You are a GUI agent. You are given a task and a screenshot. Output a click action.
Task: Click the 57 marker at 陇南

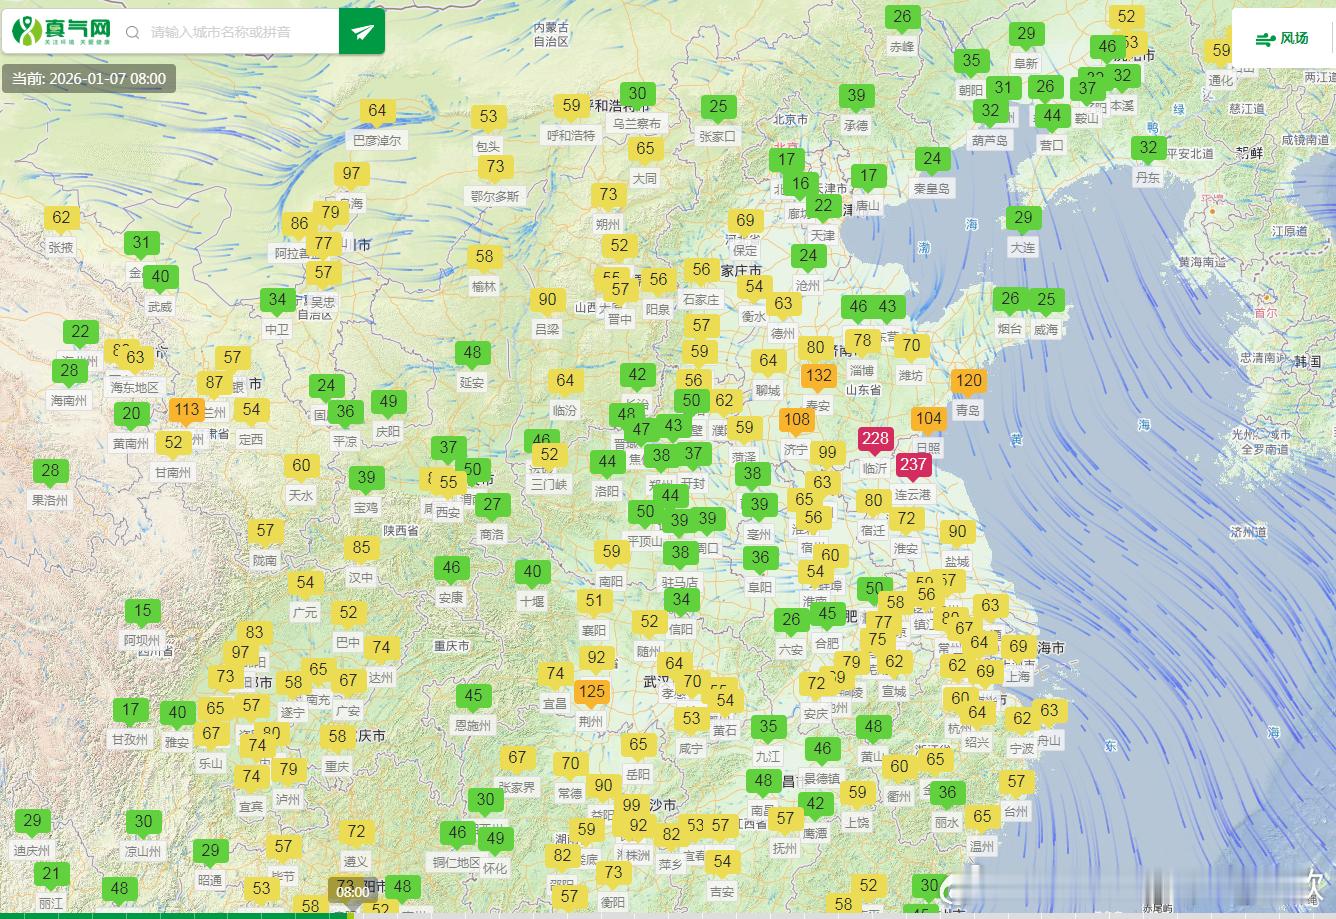pyautogui.click(x=265, y=532)
